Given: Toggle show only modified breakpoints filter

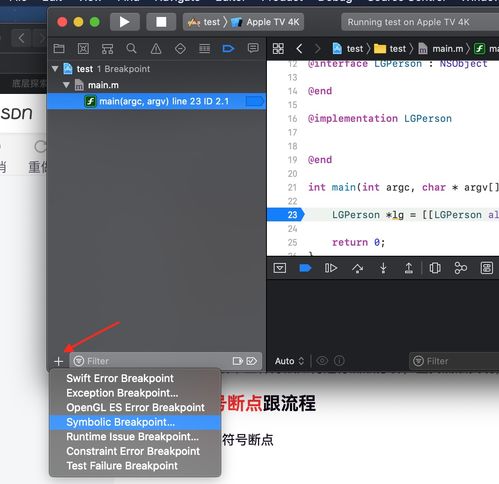Looking at the screenshot, I should coord(252,361).
